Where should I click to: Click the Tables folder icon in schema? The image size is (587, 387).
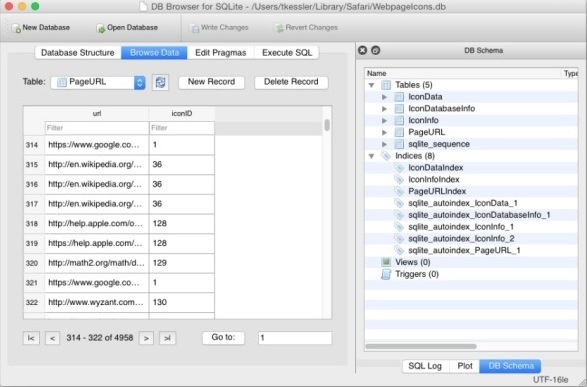tap(386, 85)
